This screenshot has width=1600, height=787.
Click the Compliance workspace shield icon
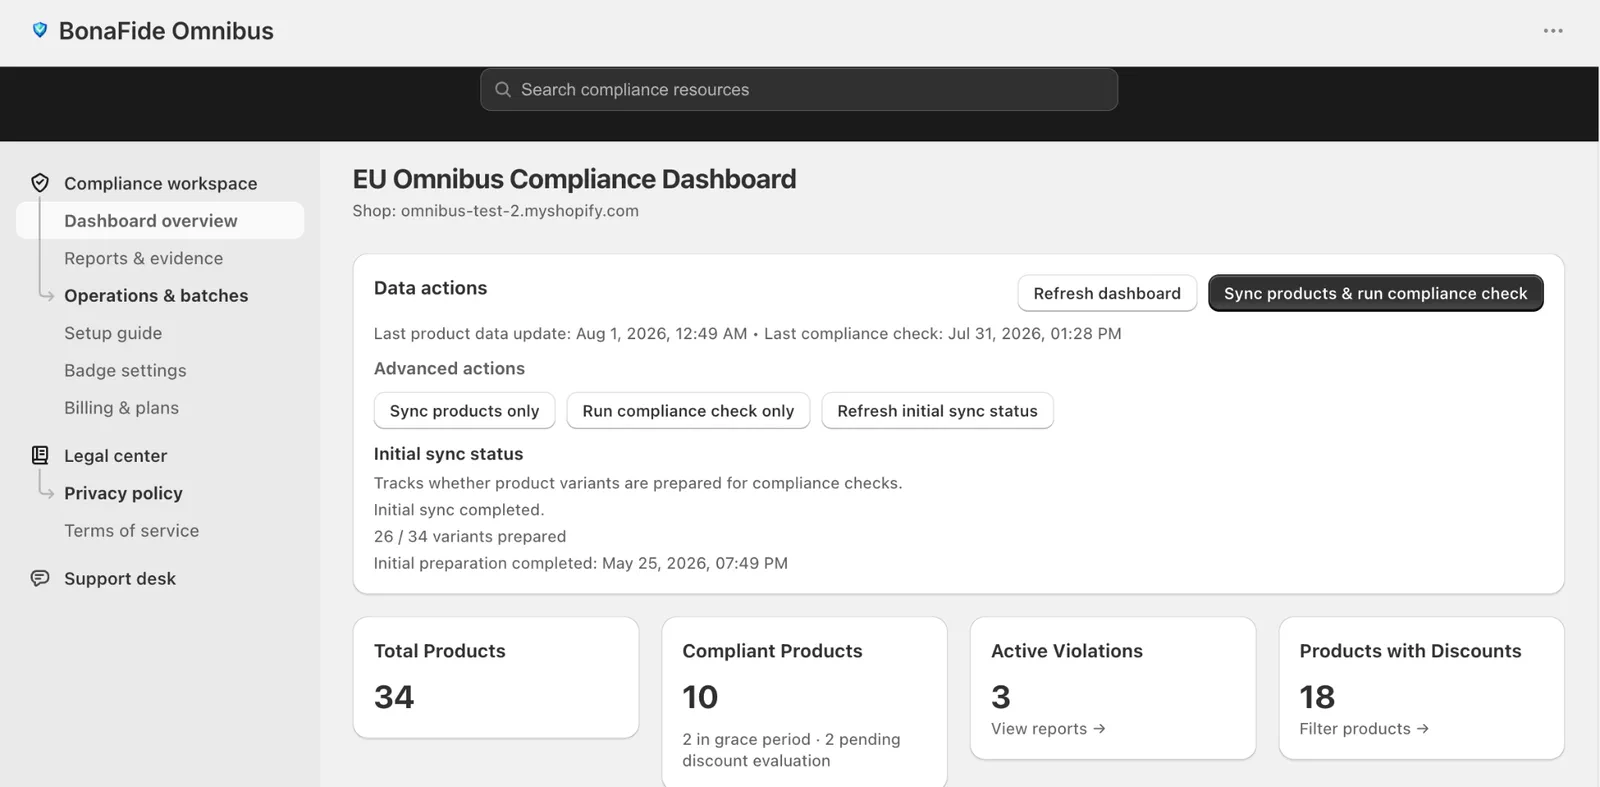[40, 183]
